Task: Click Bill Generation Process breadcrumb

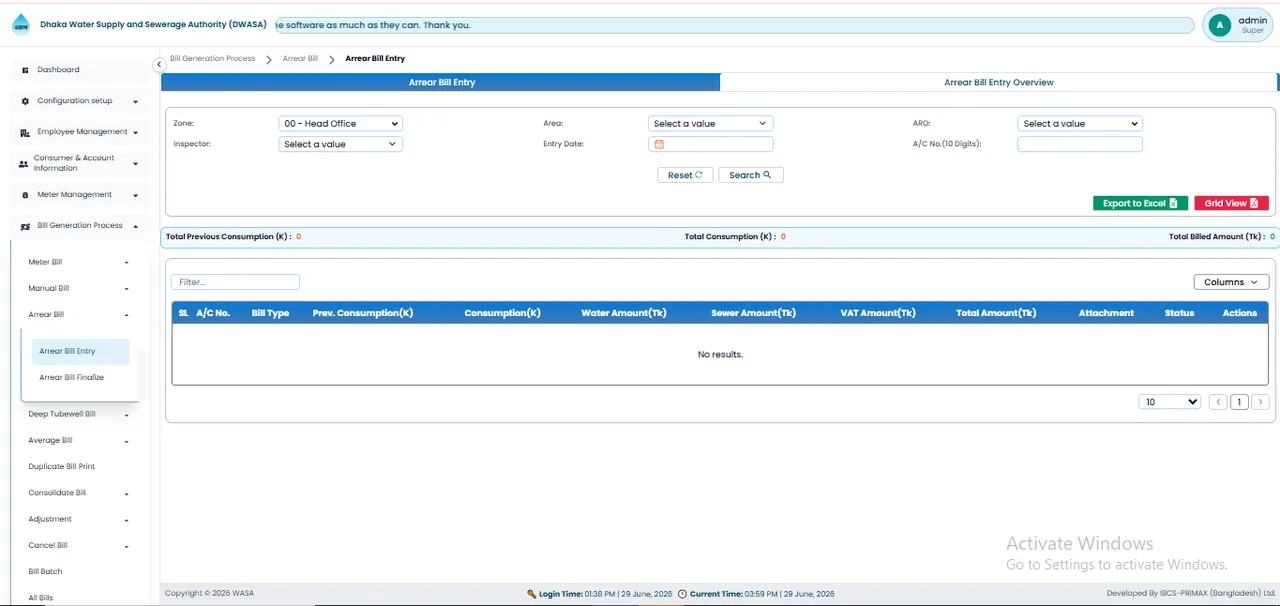Action: [212, 59]
